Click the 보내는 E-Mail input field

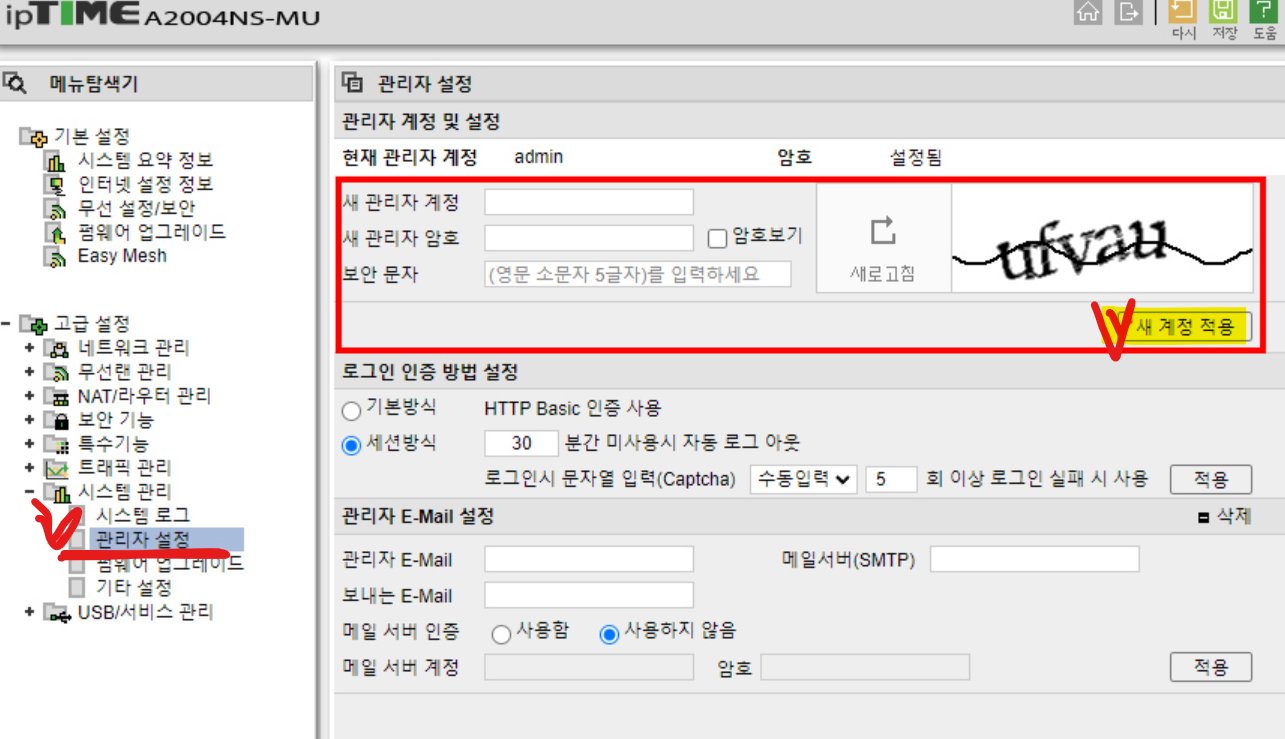(589, 595)
